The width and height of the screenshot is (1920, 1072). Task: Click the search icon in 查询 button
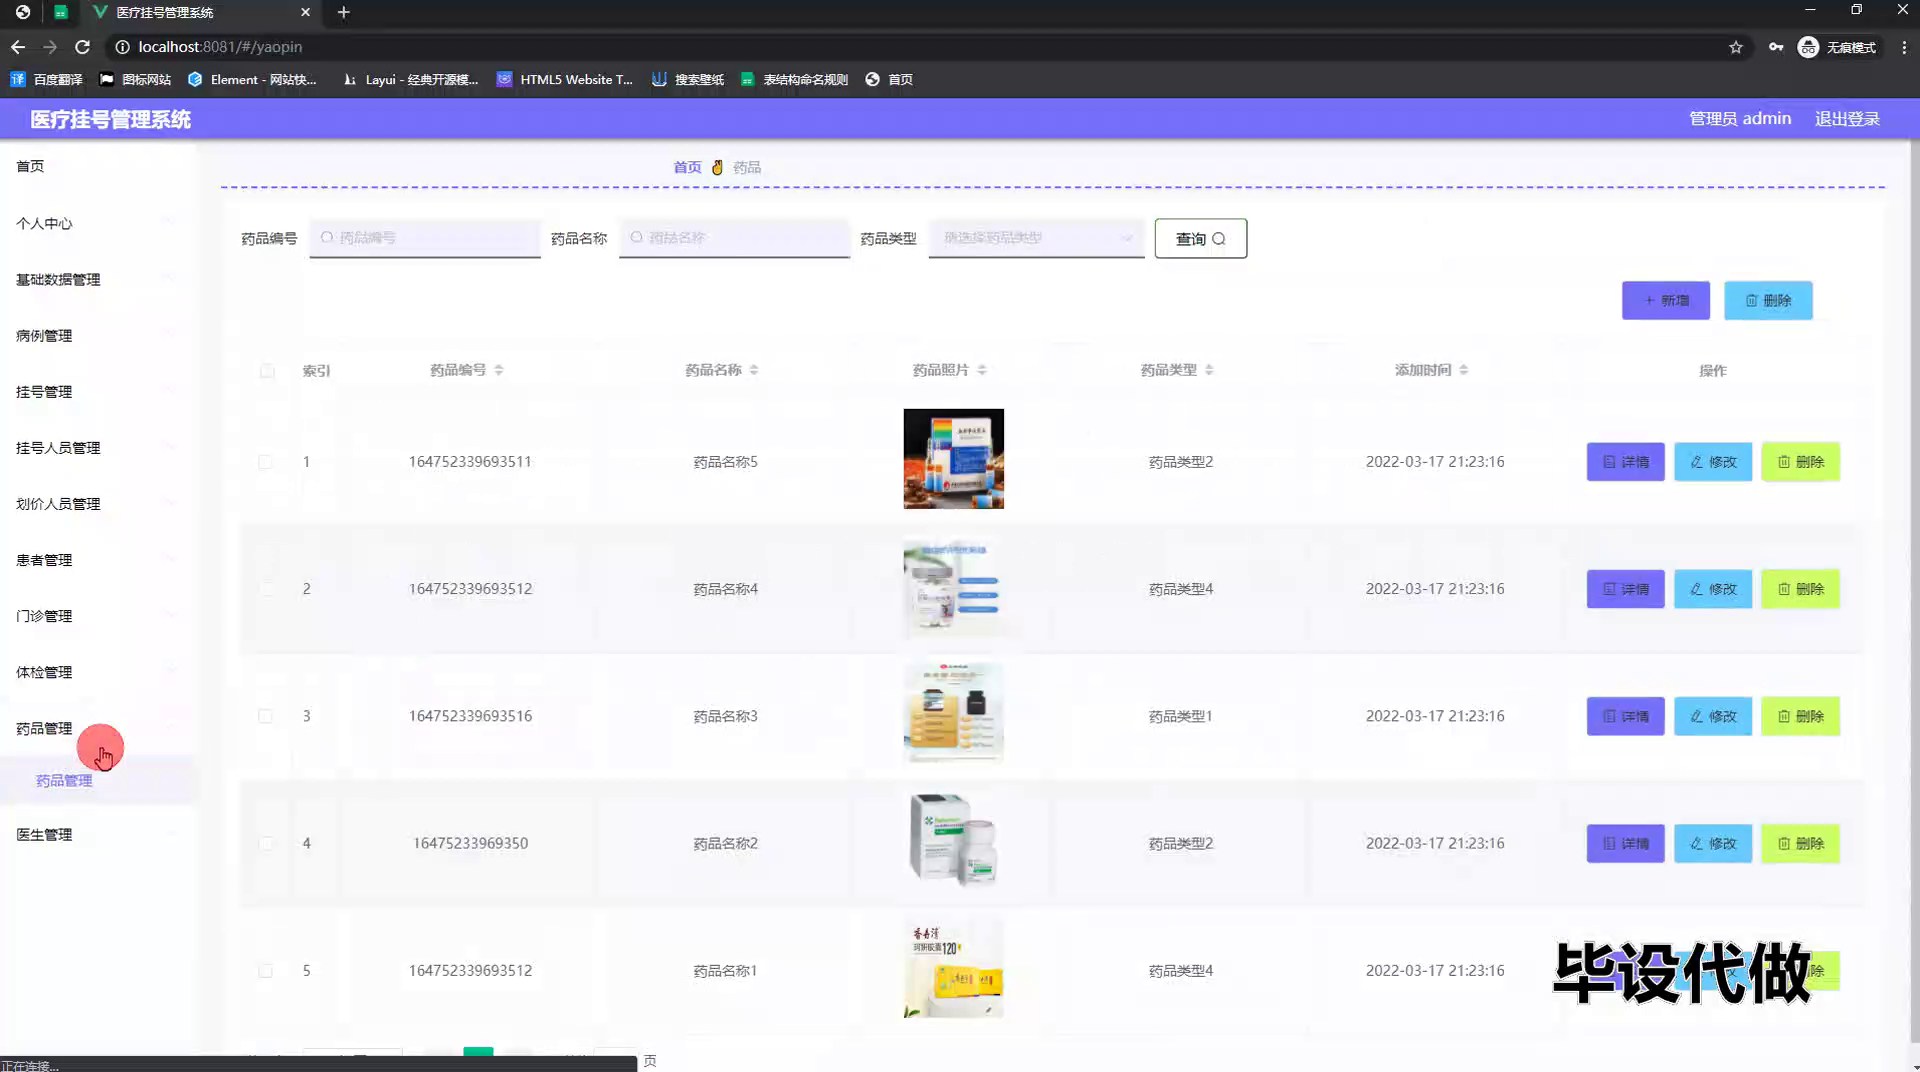[1218, 239]
